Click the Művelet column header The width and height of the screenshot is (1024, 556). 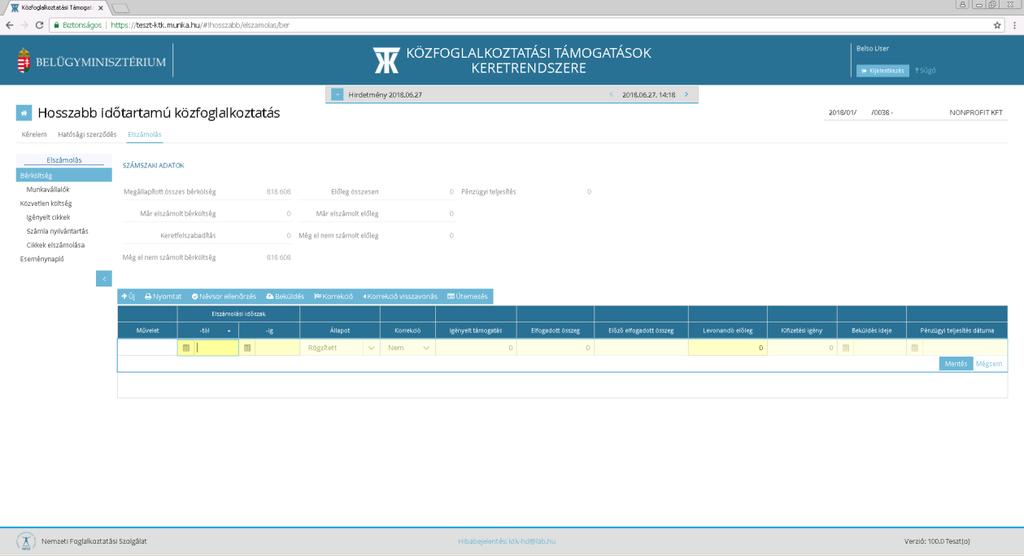point(148,331)
